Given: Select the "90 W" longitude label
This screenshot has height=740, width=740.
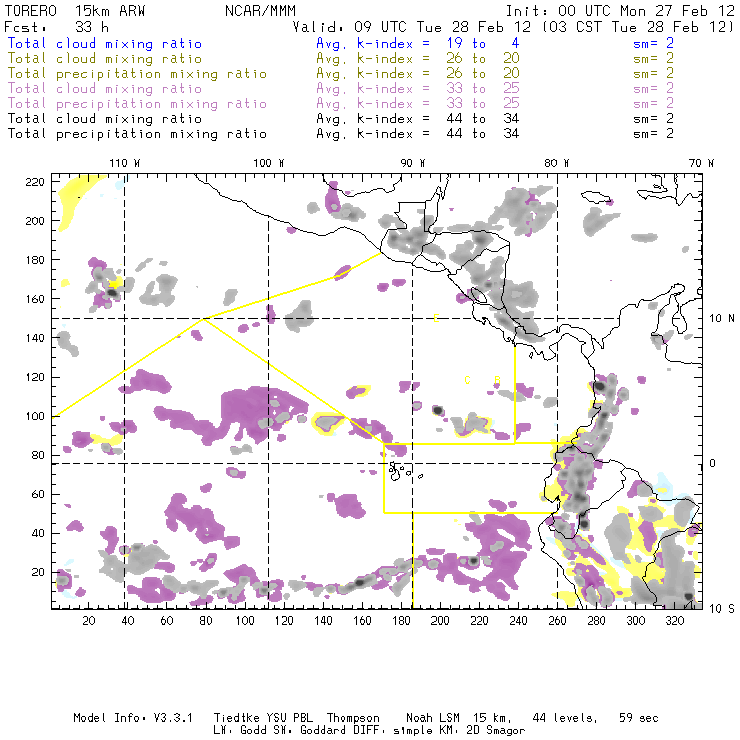Looking at the screenshot, I should 413,163.
